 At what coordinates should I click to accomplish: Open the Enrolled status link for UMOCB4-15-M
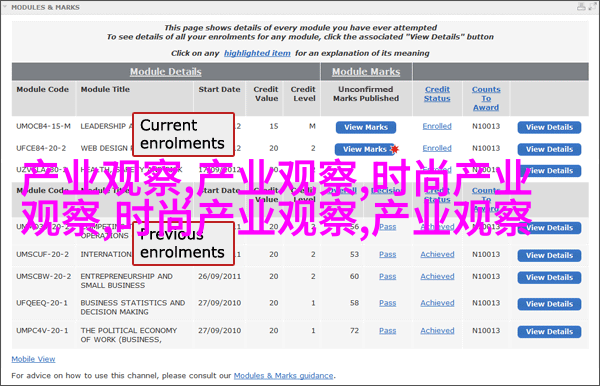click(x=437, y=126)
